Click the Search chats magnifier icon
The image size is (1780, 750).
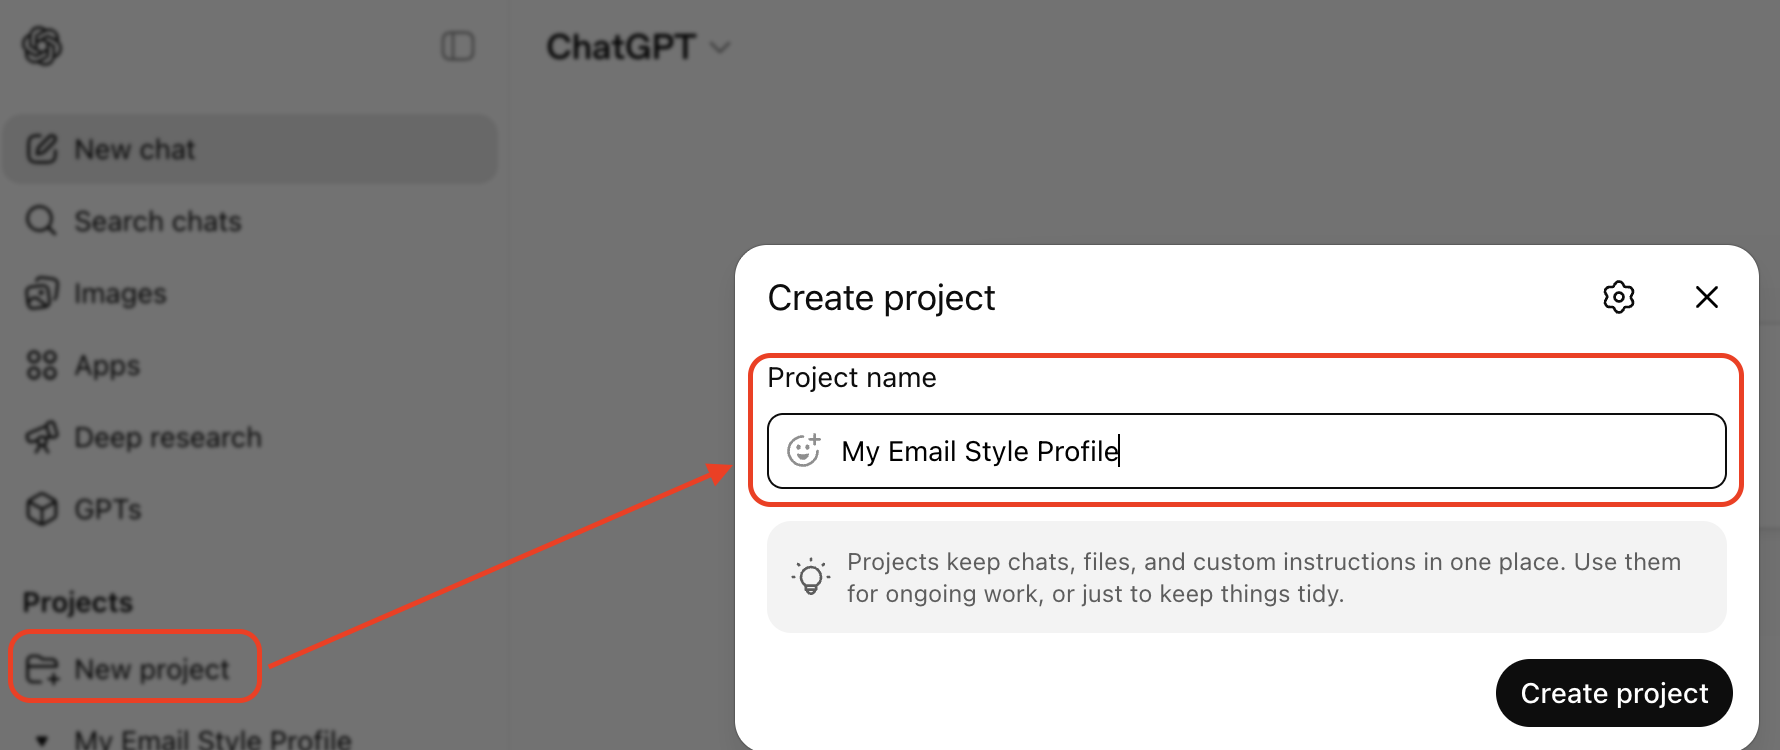pyautogui.click(x=41, y=220)
